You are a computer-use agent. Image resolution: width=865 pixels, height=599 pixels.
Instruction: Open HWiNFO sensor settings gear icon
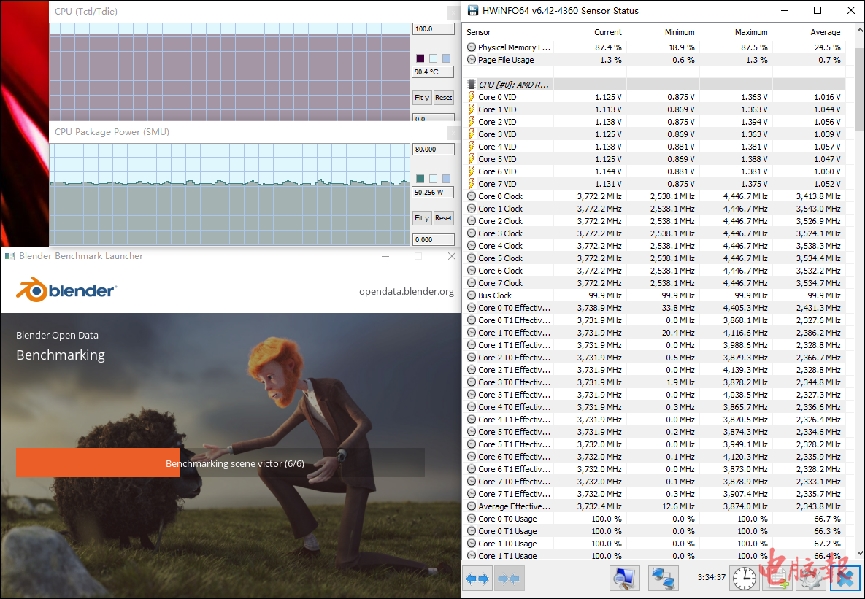[x=811, y=578]
